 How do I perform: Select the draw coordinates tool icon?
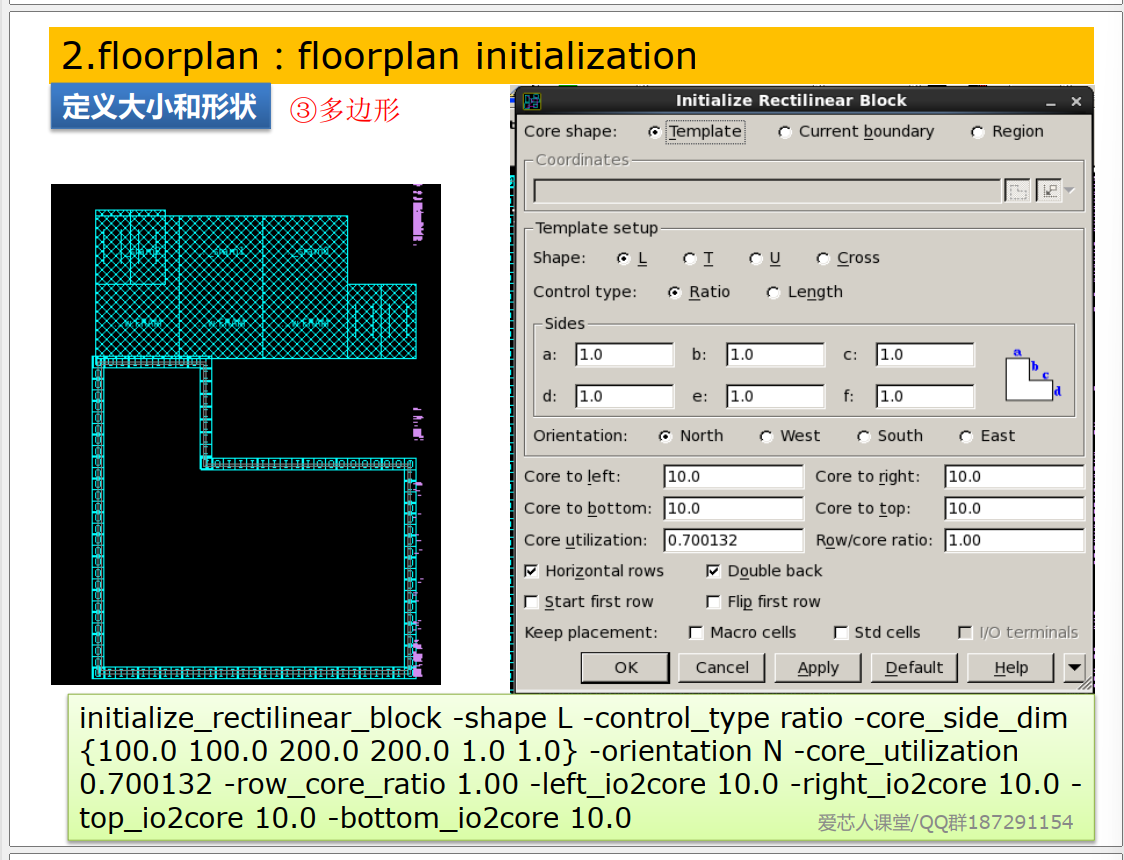[1018, 190]
